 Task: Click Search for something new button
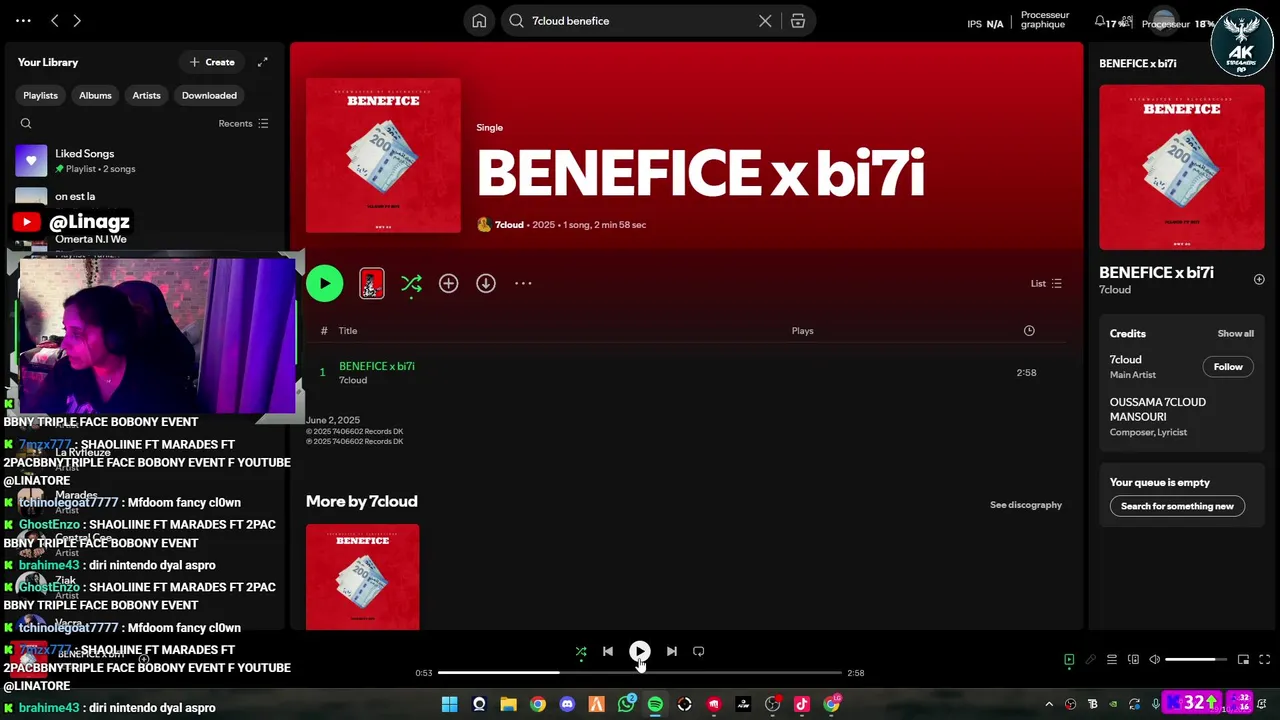point(1177,506)
